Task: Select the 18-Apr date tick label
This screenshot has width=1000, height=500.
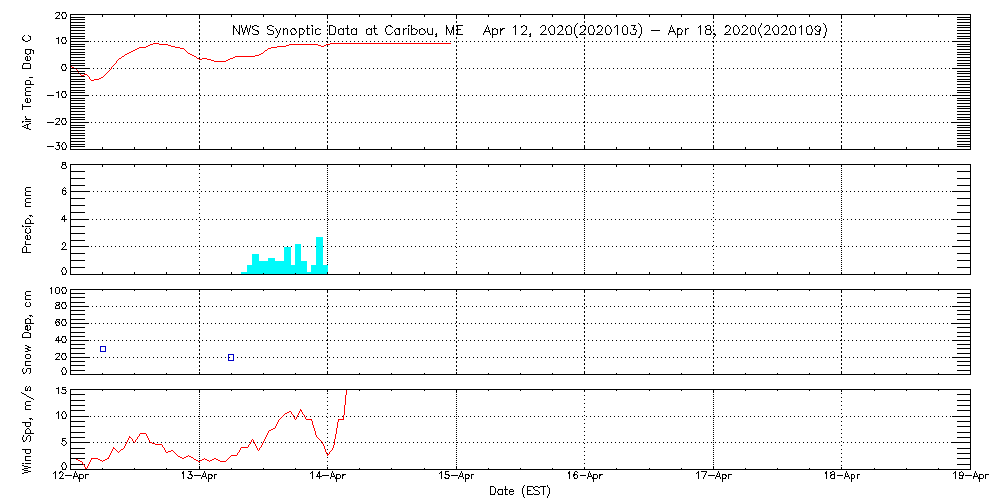Action: (841, 477)
